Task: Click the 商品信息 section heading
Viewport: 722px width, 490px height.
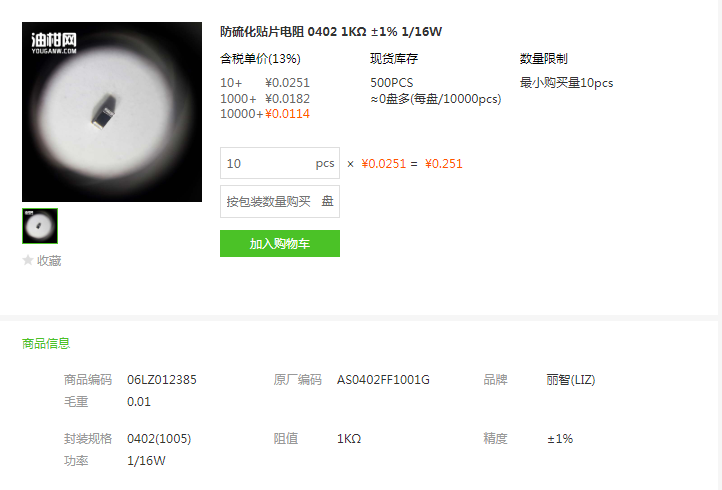Action: tap(46, 344)
